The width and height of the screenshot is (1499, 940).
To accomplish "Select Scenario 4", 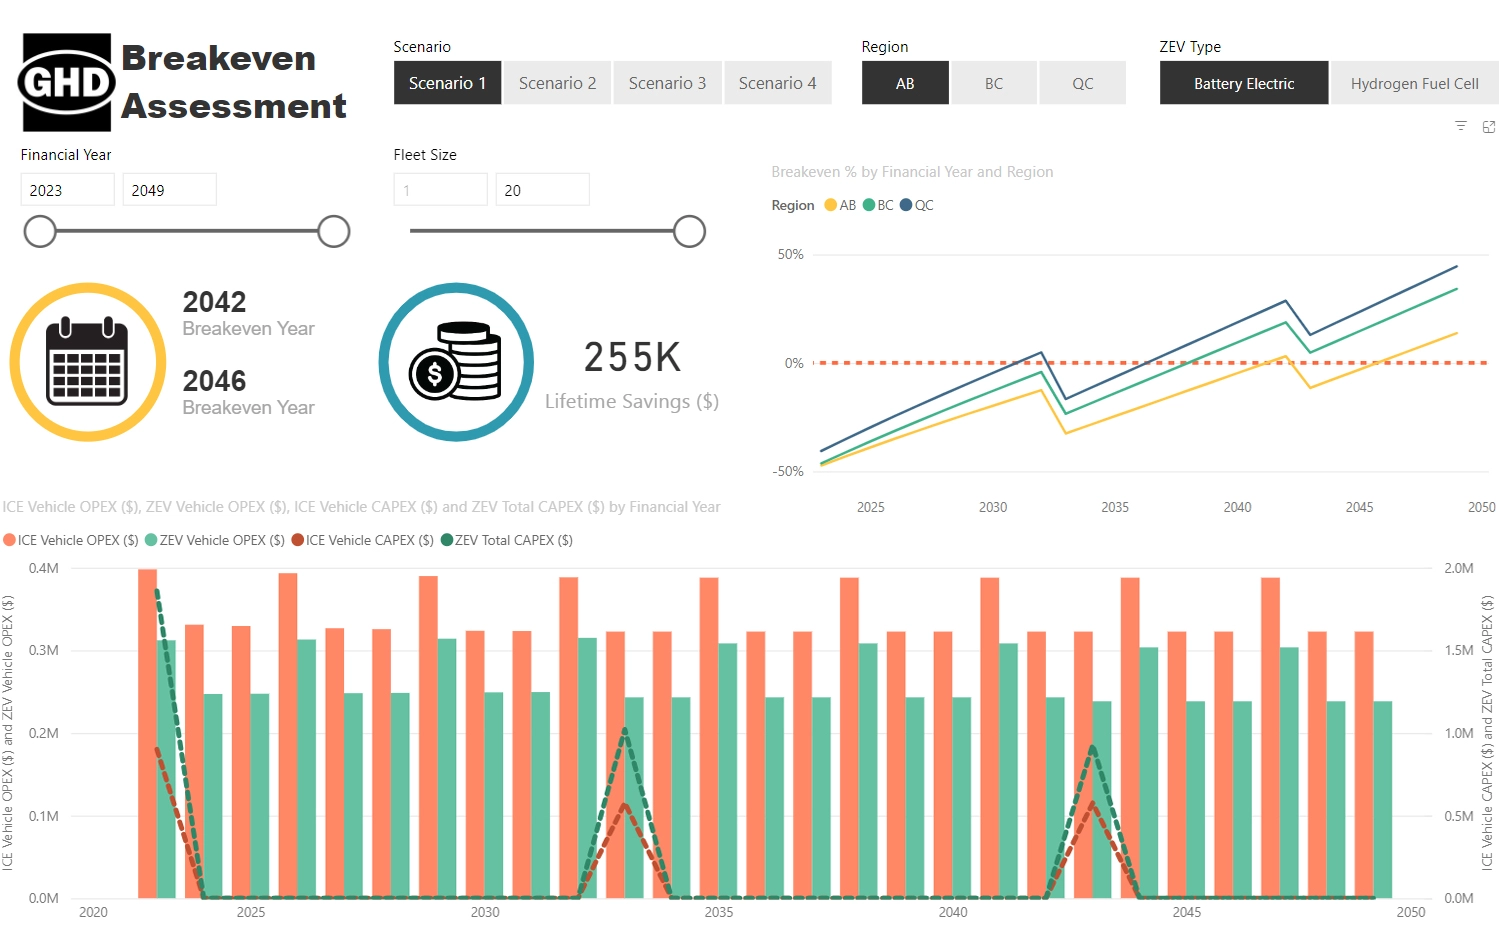I will coord(777,83).
